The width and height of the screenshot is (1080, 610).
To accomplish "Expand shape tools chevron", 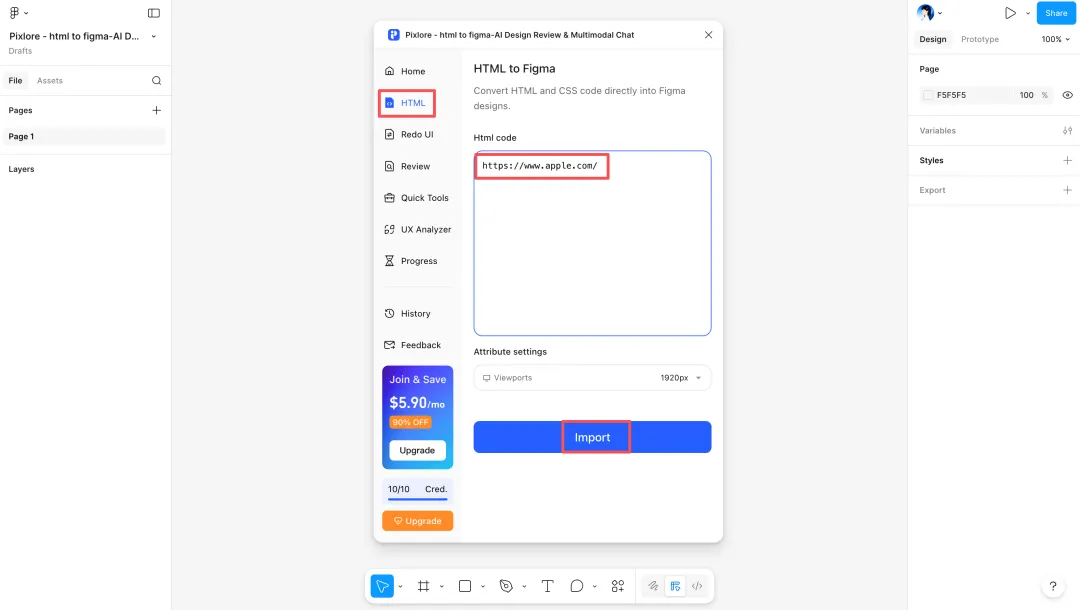I will pyautogui.click(x=483, y=587).
